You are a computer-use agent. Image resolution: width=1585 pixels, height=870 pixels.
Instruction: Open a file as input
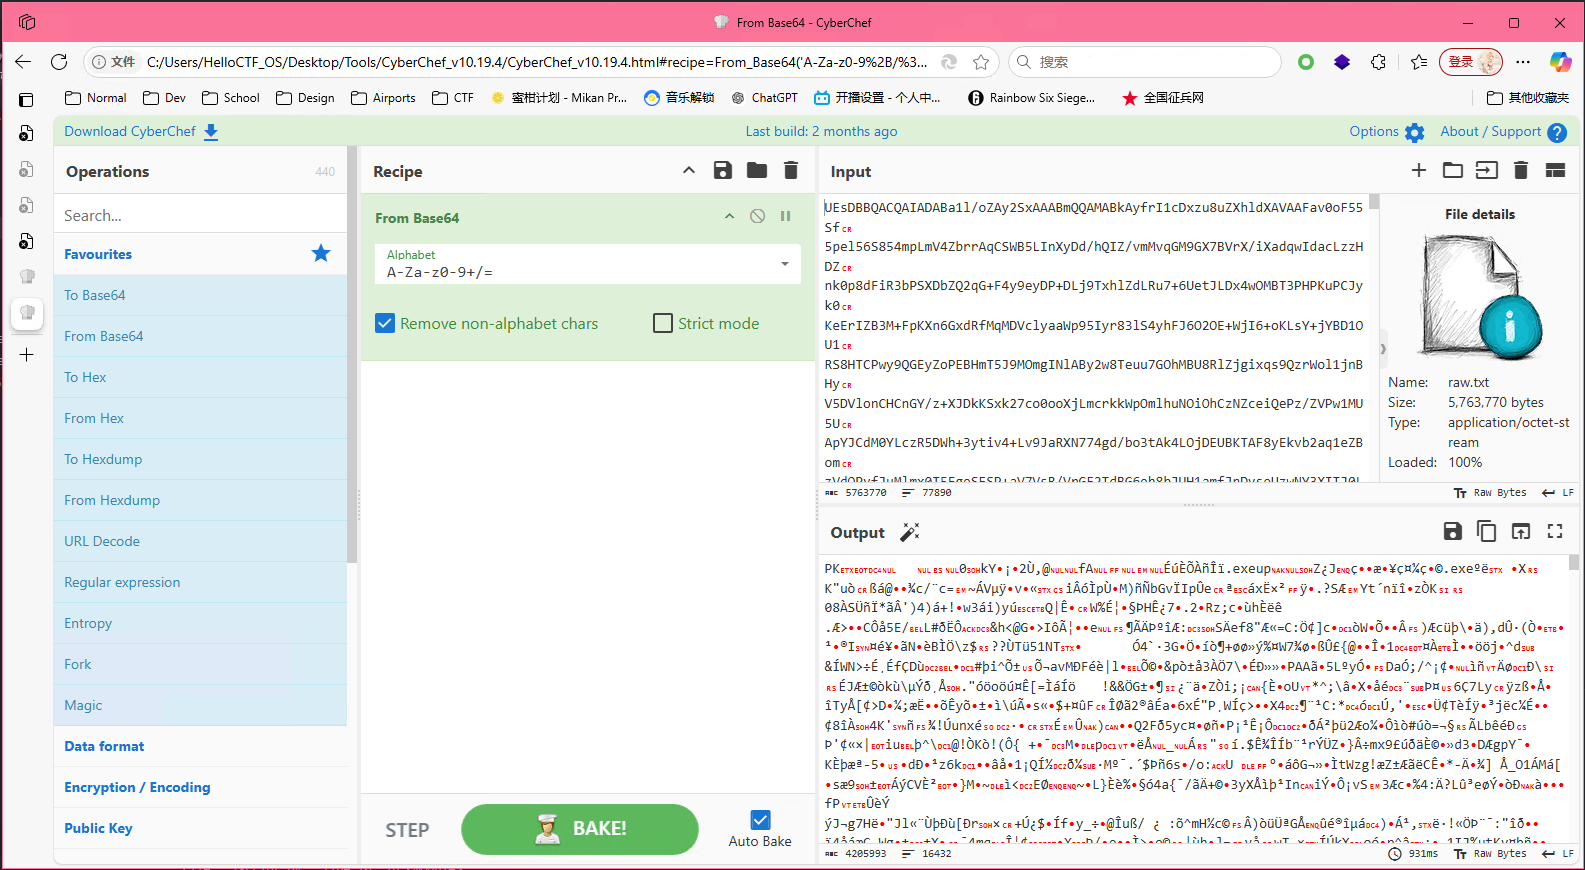(x=1487, y=170)
